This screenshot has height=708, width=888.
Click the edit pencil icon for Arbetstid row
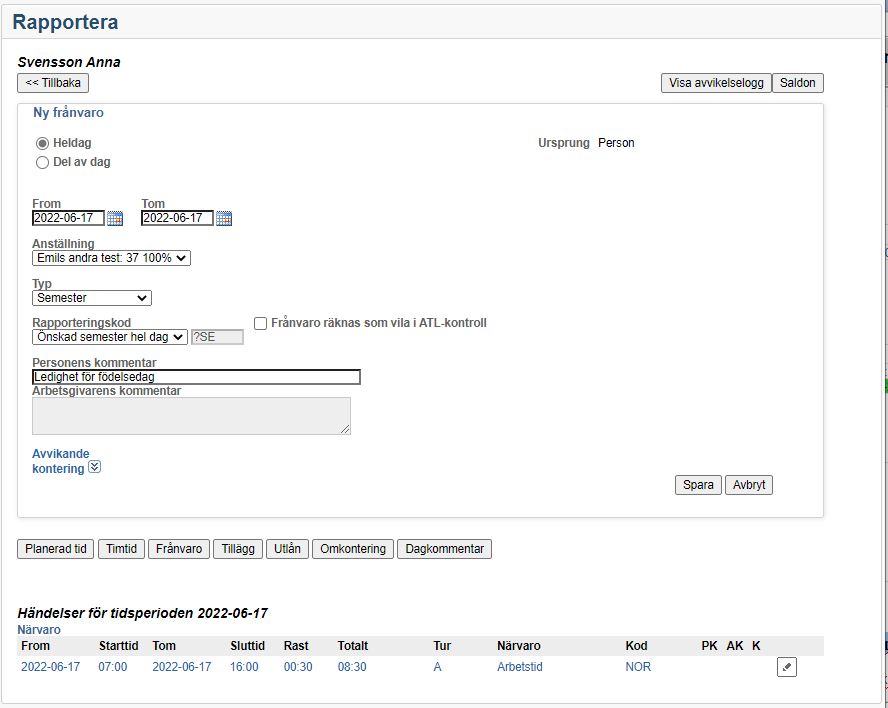click(786, 667)
